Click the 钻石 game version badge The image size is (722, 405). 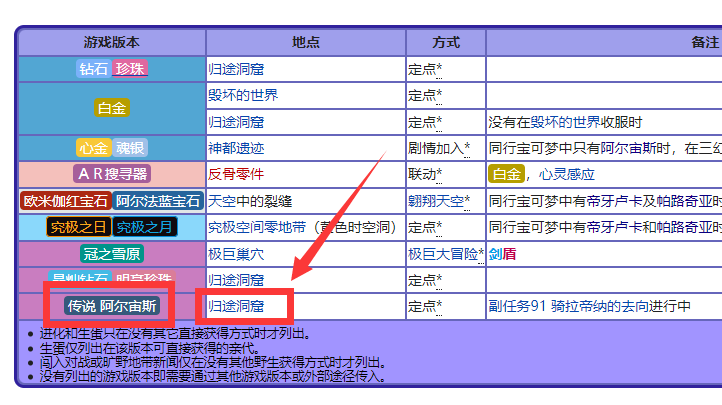pyautogui.click(x=93, y=69)
